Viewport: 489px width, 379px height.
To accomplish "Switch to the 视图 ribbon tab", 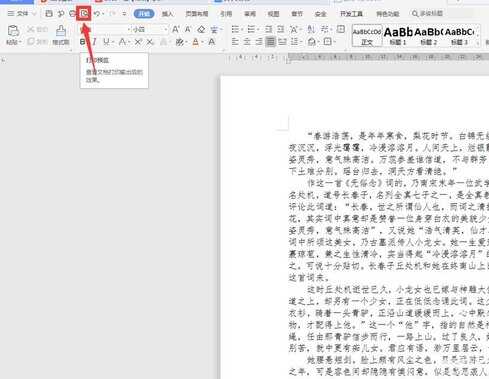I will (x=273, y=14).
